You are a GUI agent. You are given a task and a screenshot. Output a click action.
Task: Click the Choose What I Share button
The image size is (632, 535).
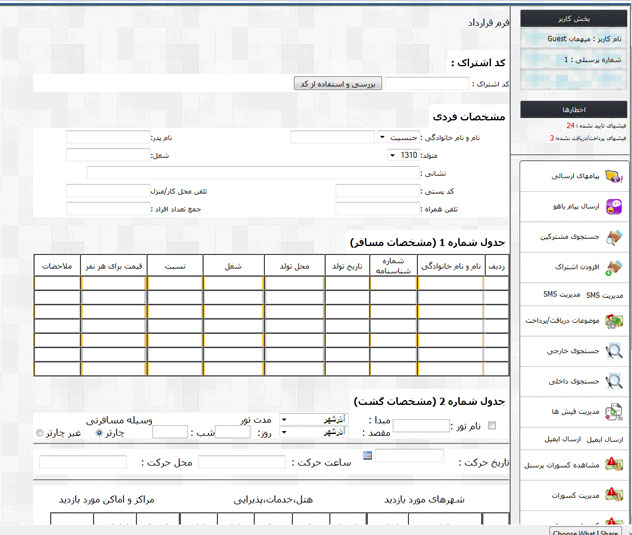click(585, 531)
